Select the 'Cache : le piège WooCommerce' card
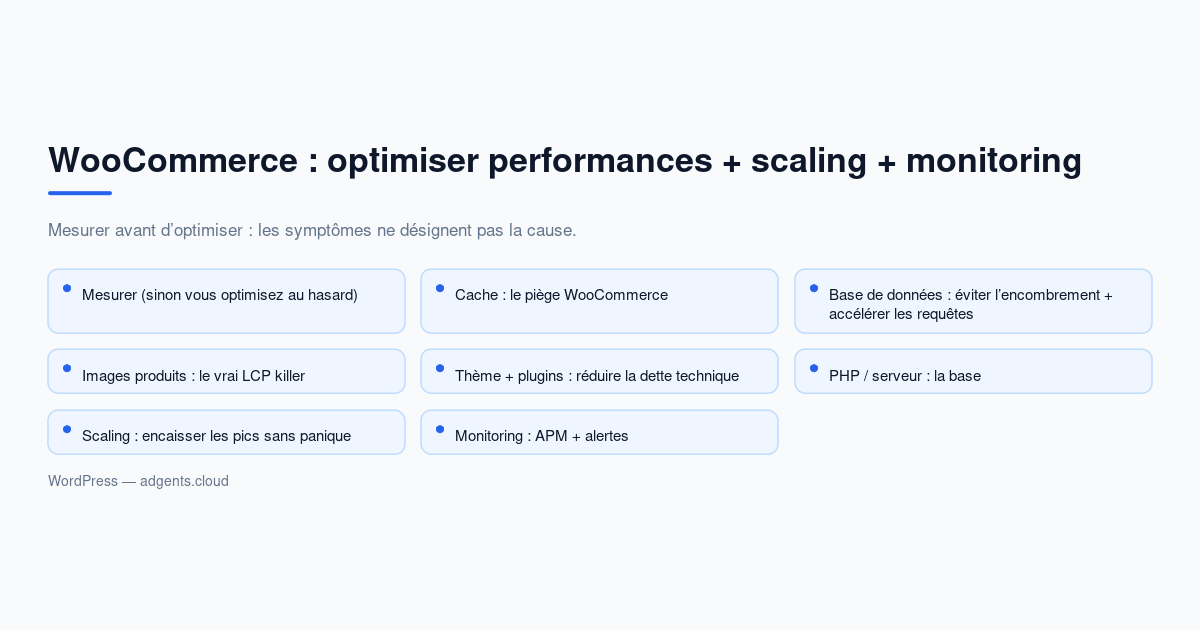Viewport: 1200px width, 630px height. click(599, 301)
